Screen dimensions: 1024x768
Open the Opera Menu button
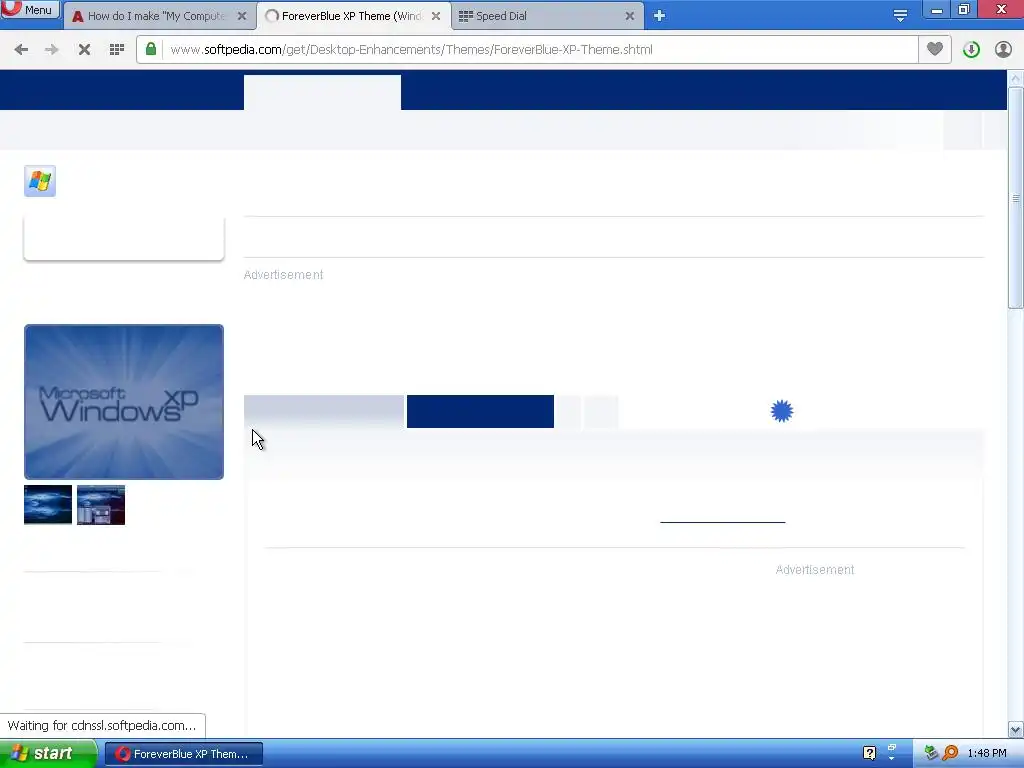[30, 9]
